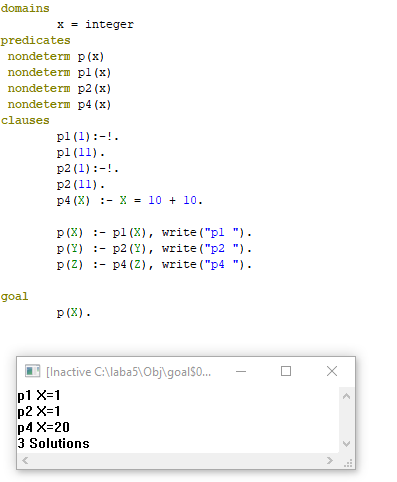Click the output line 'p2 X=1'
The width and height of the screenshot is (397, 482).
[x=39, y=411]
